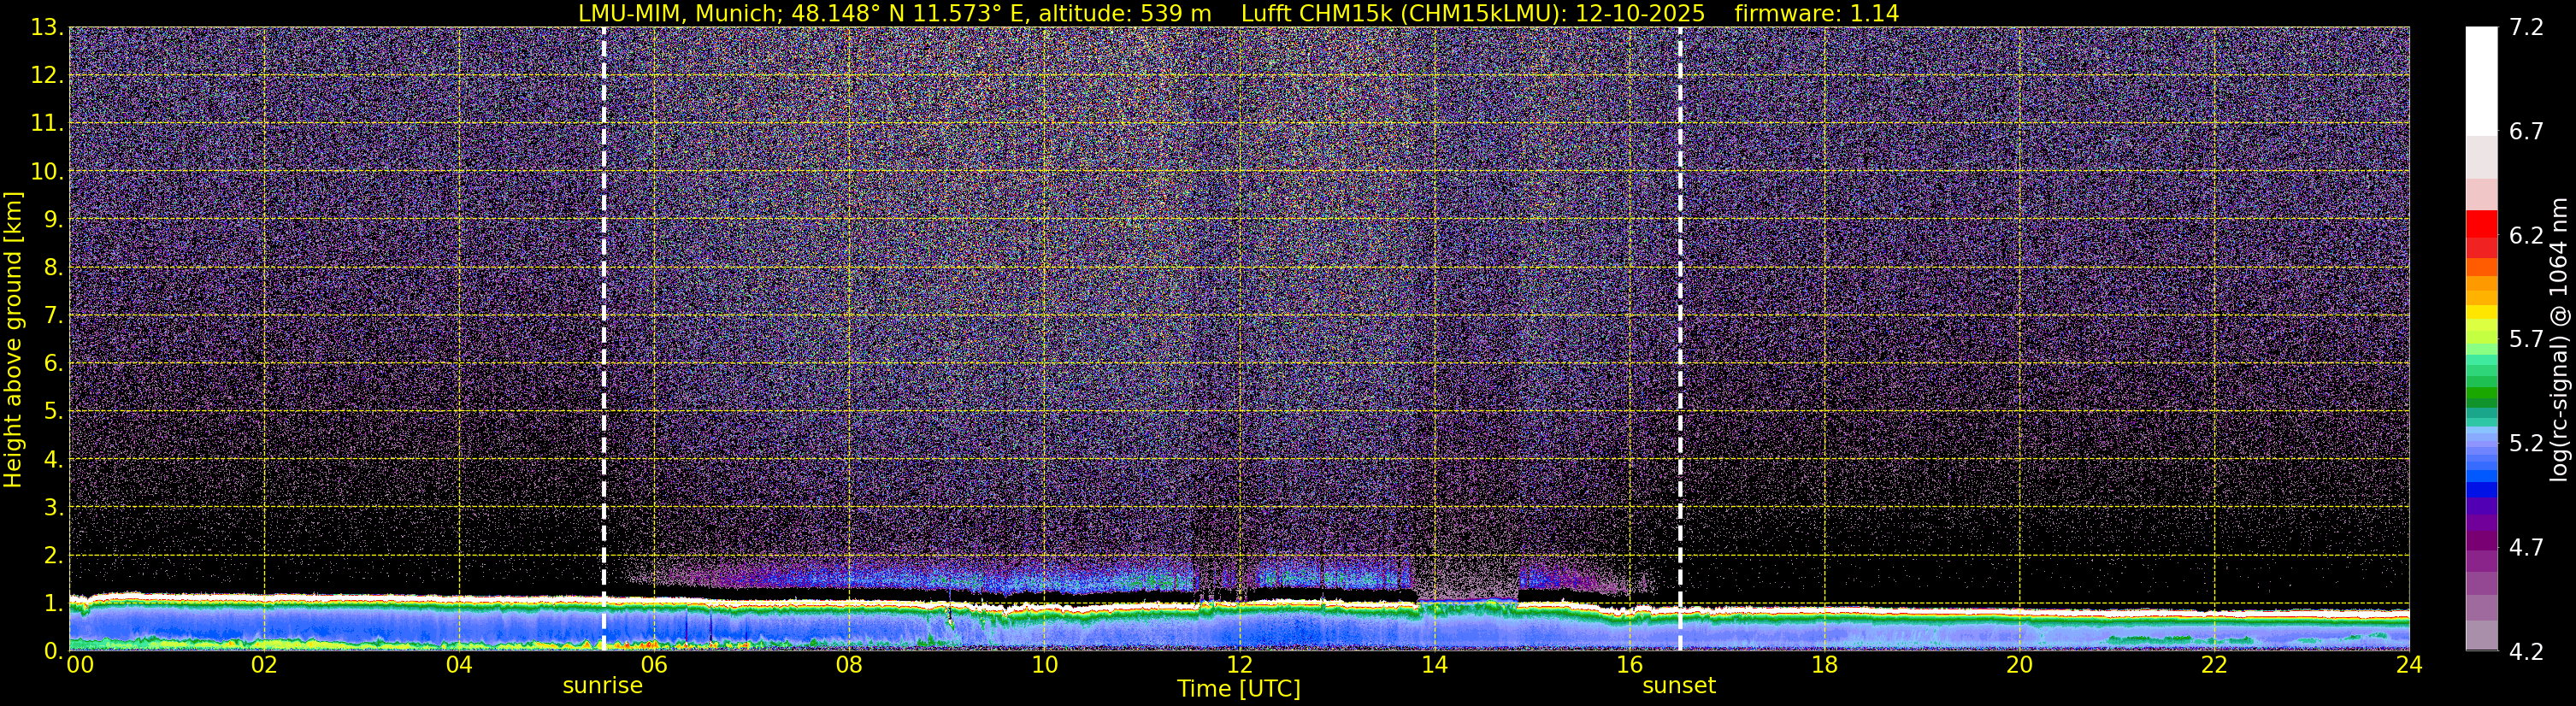Click the white dashed sunrise marker line
The image size is (2576, 706).
pos(604,338)
